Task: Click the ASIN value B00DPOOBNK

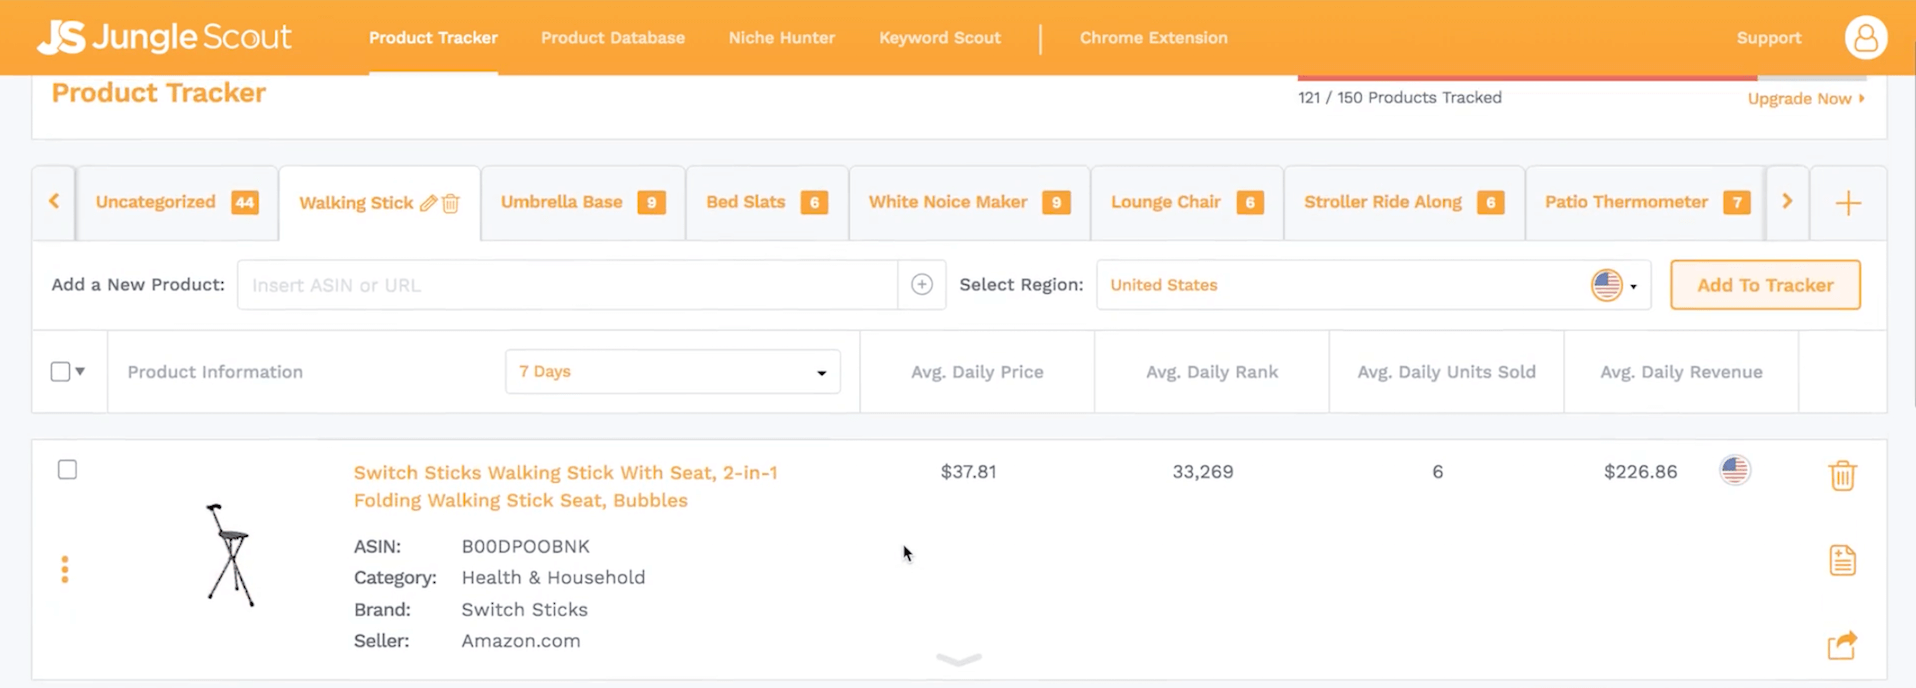Action: 525,547
